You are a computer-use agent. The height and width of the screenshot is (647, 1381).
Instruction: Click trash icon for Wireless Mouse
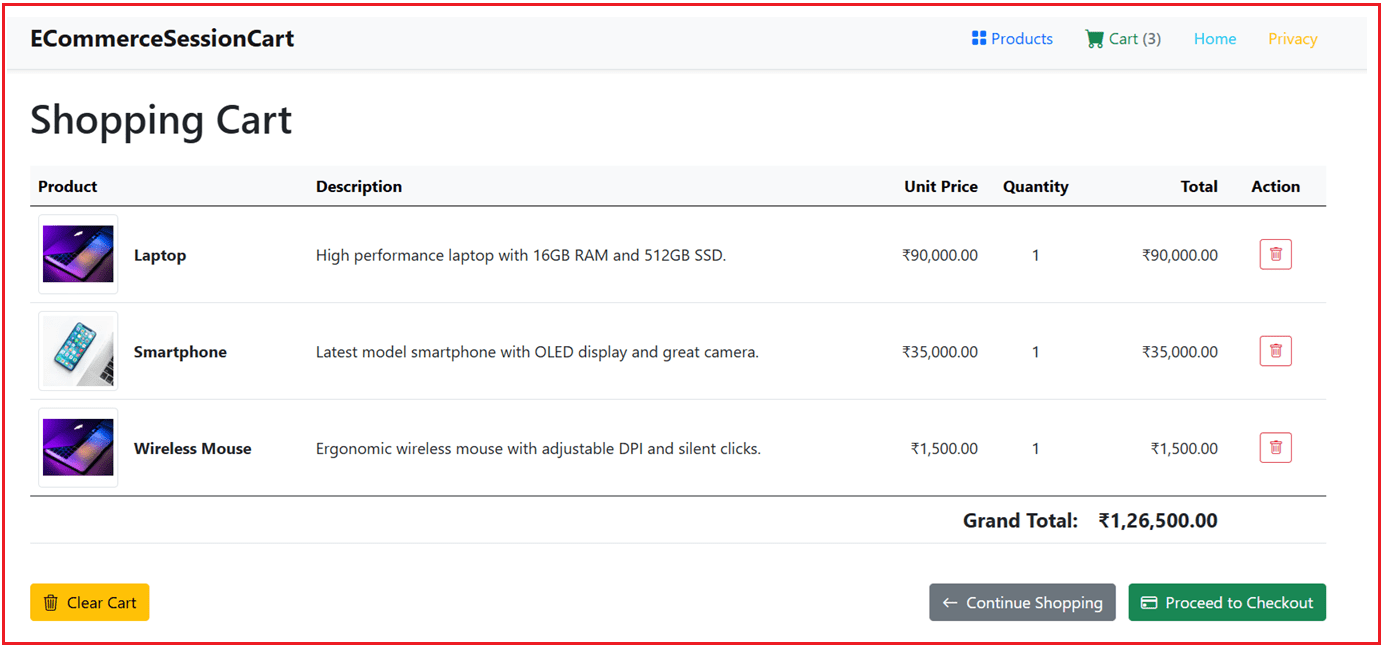point(1275,448)
